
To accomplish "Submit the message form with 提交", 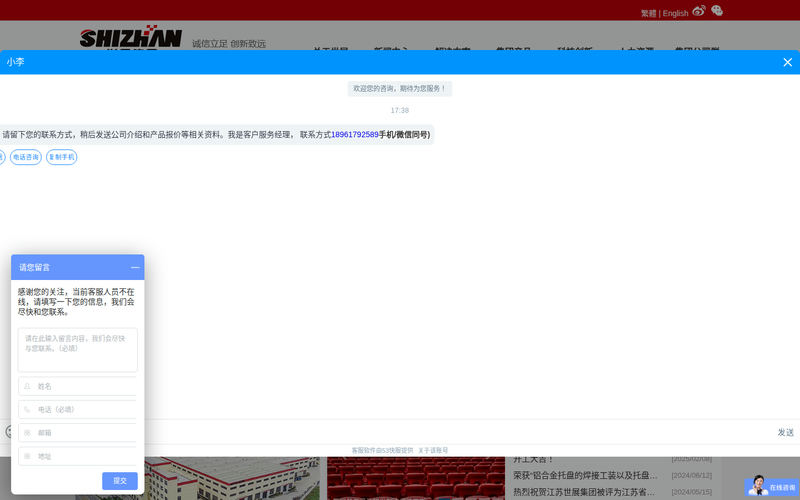I will click(120, 481).
